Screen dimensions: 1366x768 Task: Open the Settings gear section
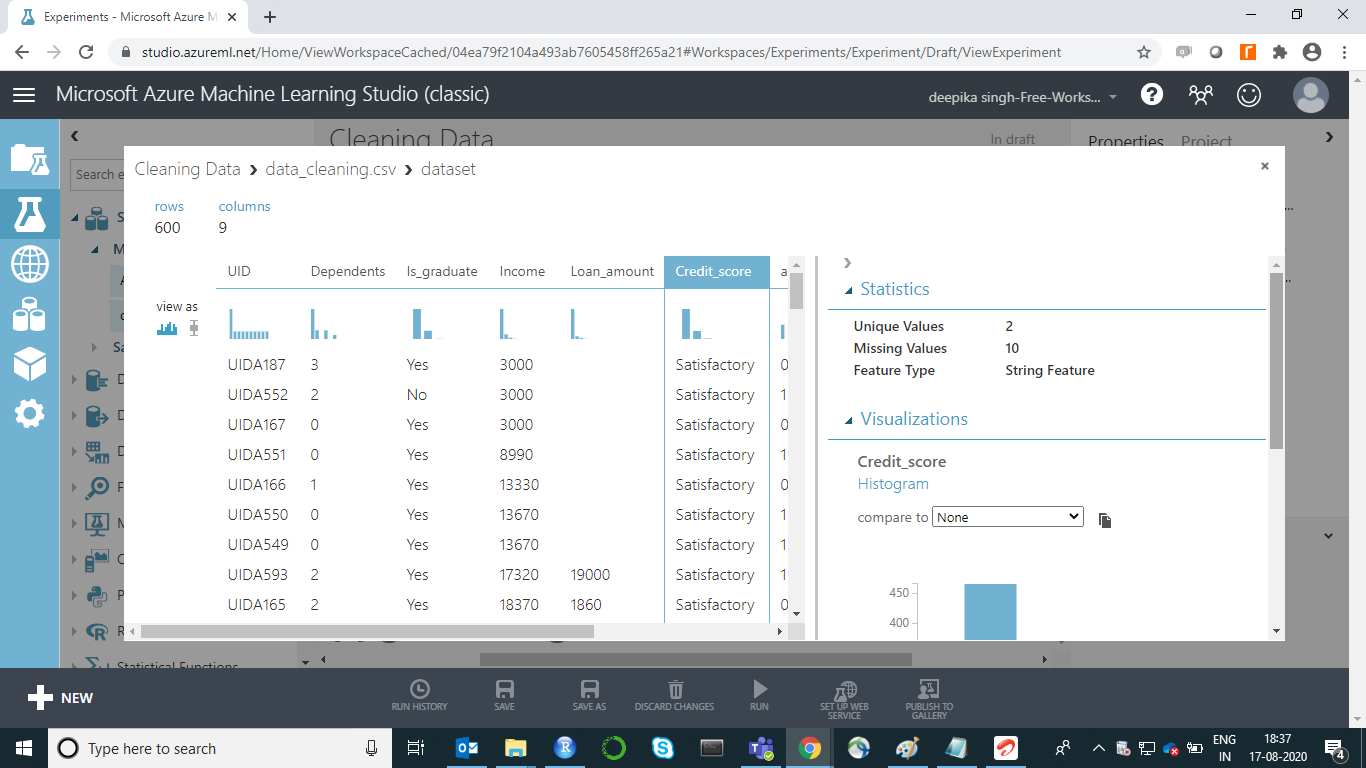(x=29, y=413)
